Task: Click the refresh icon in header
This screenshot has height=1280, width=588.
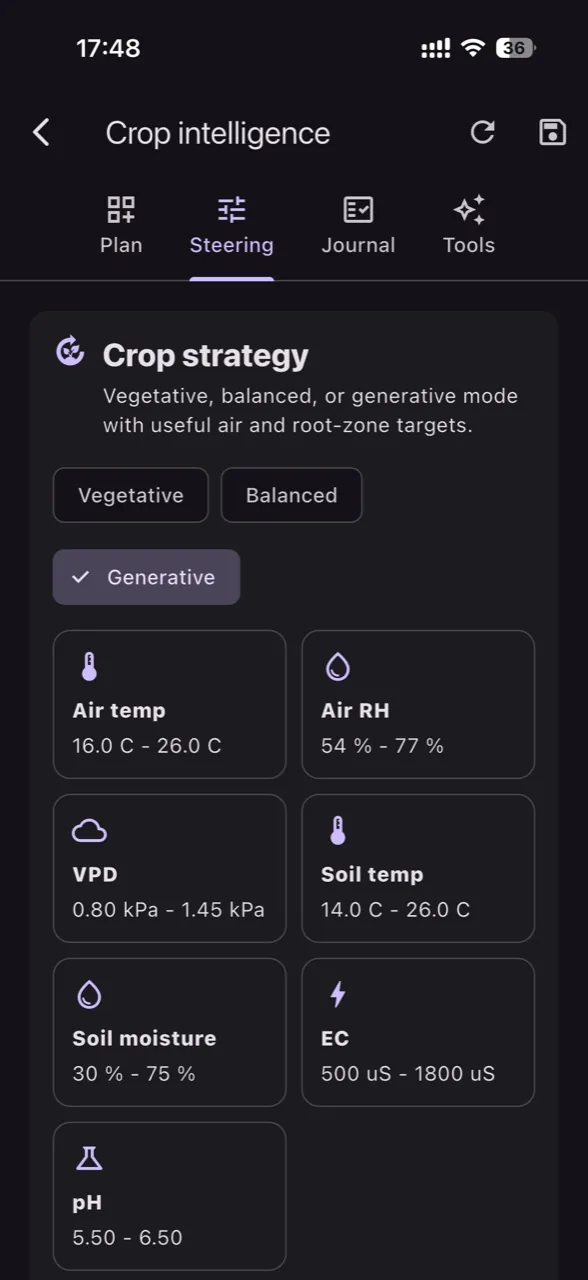Action: [x=483, y=132]
